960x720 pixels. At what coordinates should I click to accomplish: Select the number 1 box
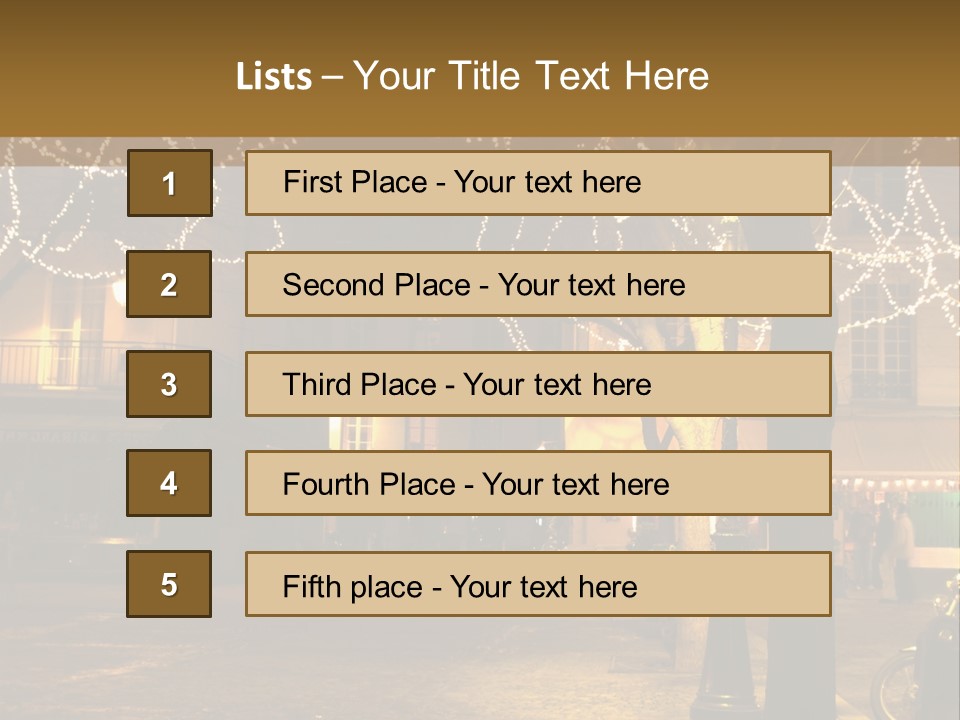pos(170,183)
